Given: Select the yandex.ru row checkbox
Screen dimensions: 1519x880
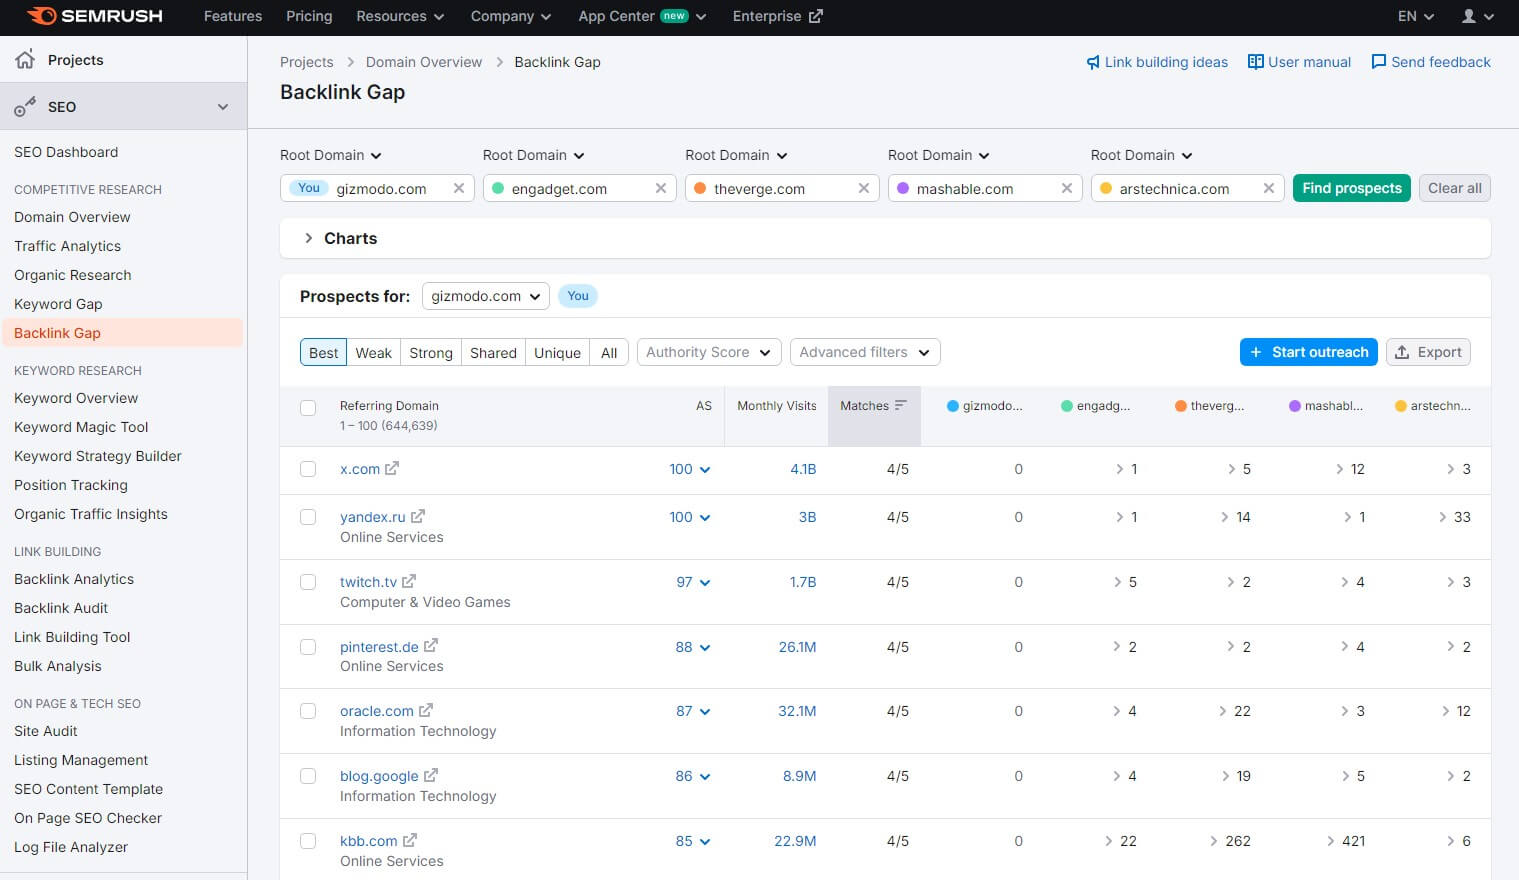Looking at the screenshot, I should click(308, 517).
